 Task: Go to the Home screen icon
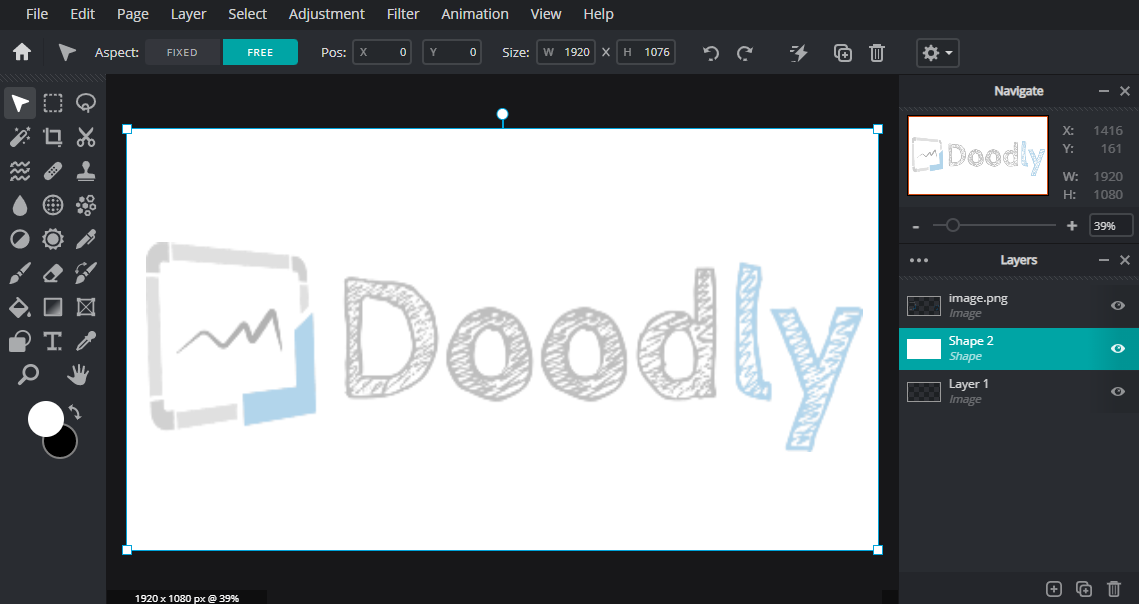22,52
